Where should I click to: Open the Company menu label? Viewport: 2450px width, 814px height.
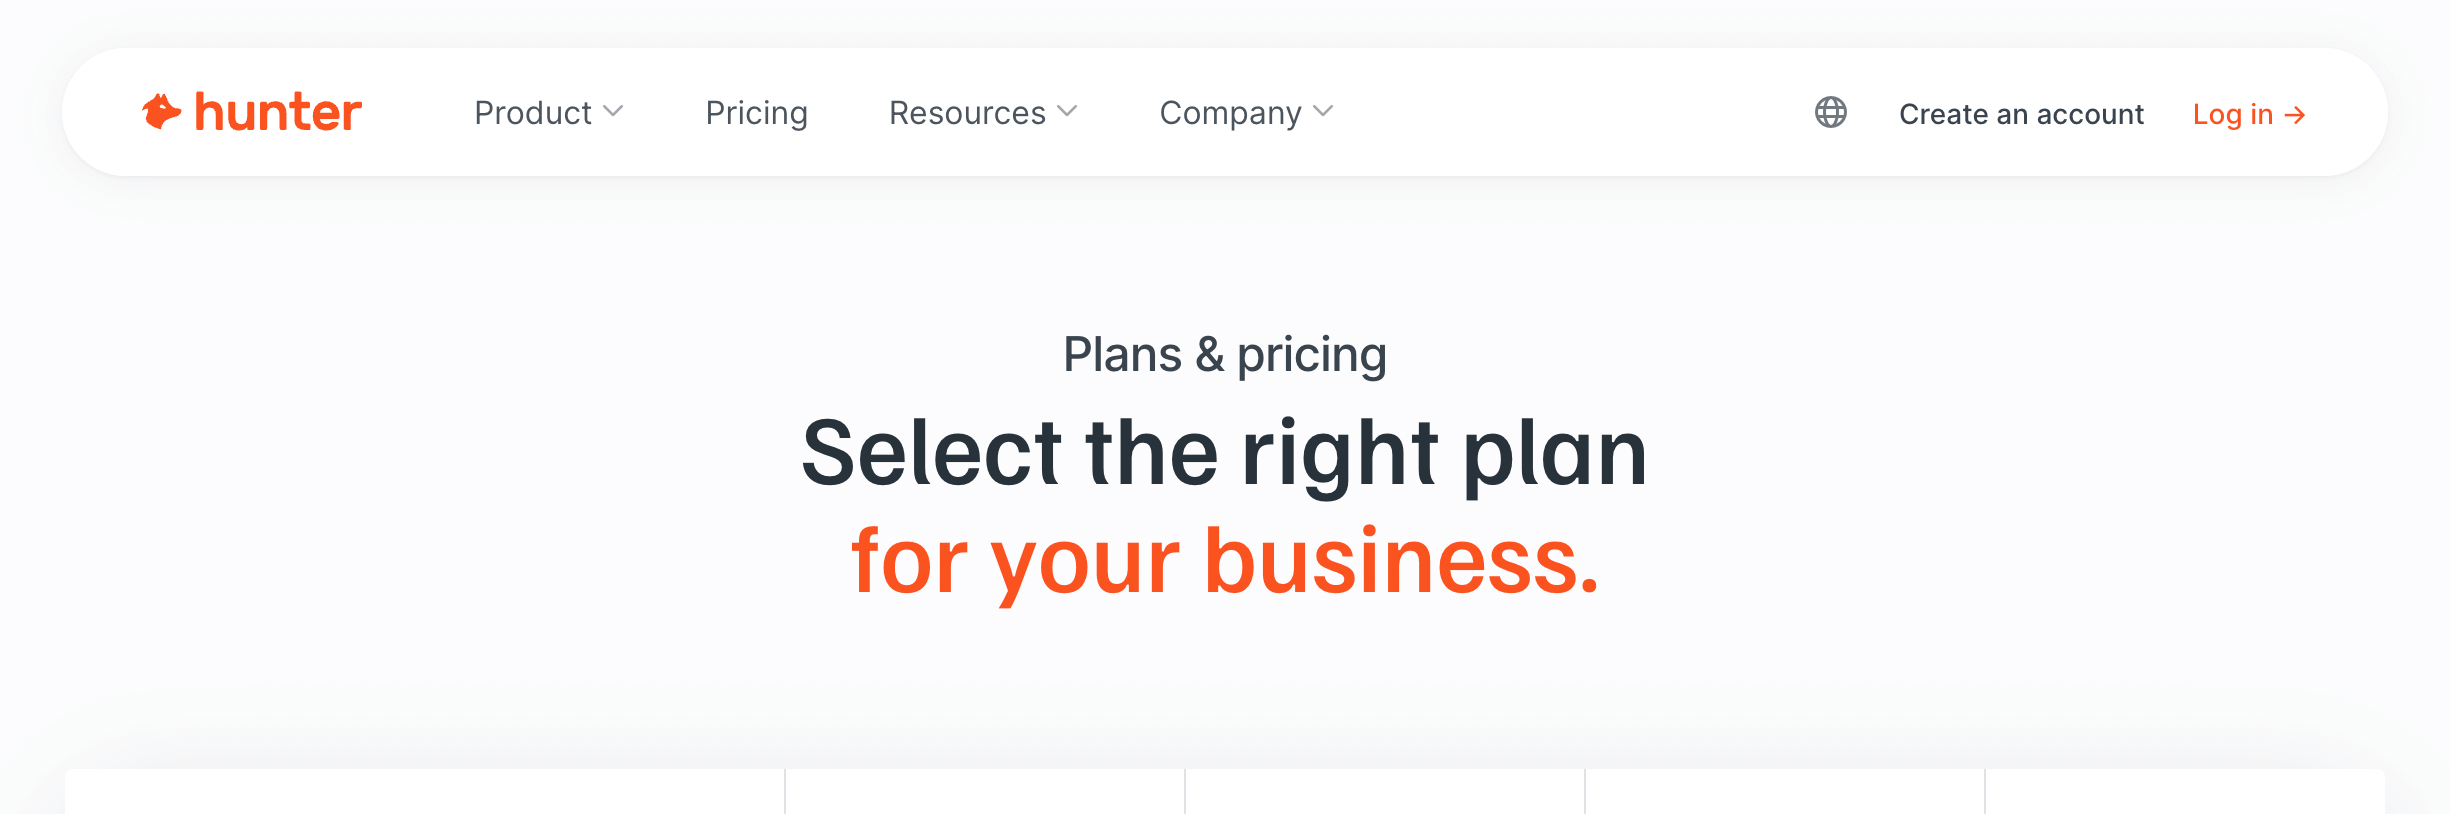(1230, 113)
